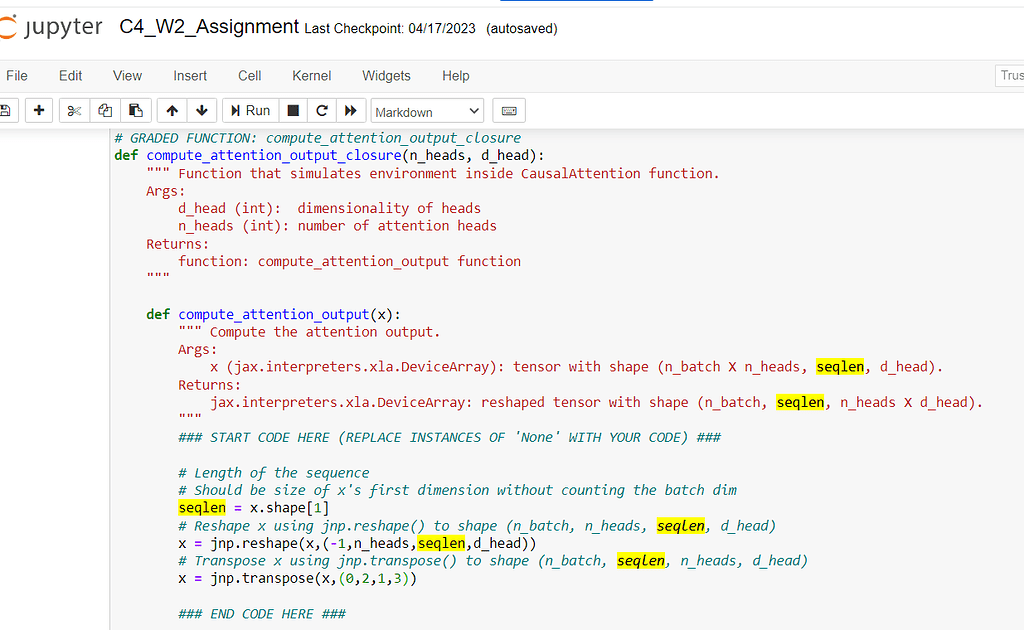Image resolution: width=1024 pixels, height=630 pixels.
Task: Cut selected cells with scissors icon
Action: (74, 111)
